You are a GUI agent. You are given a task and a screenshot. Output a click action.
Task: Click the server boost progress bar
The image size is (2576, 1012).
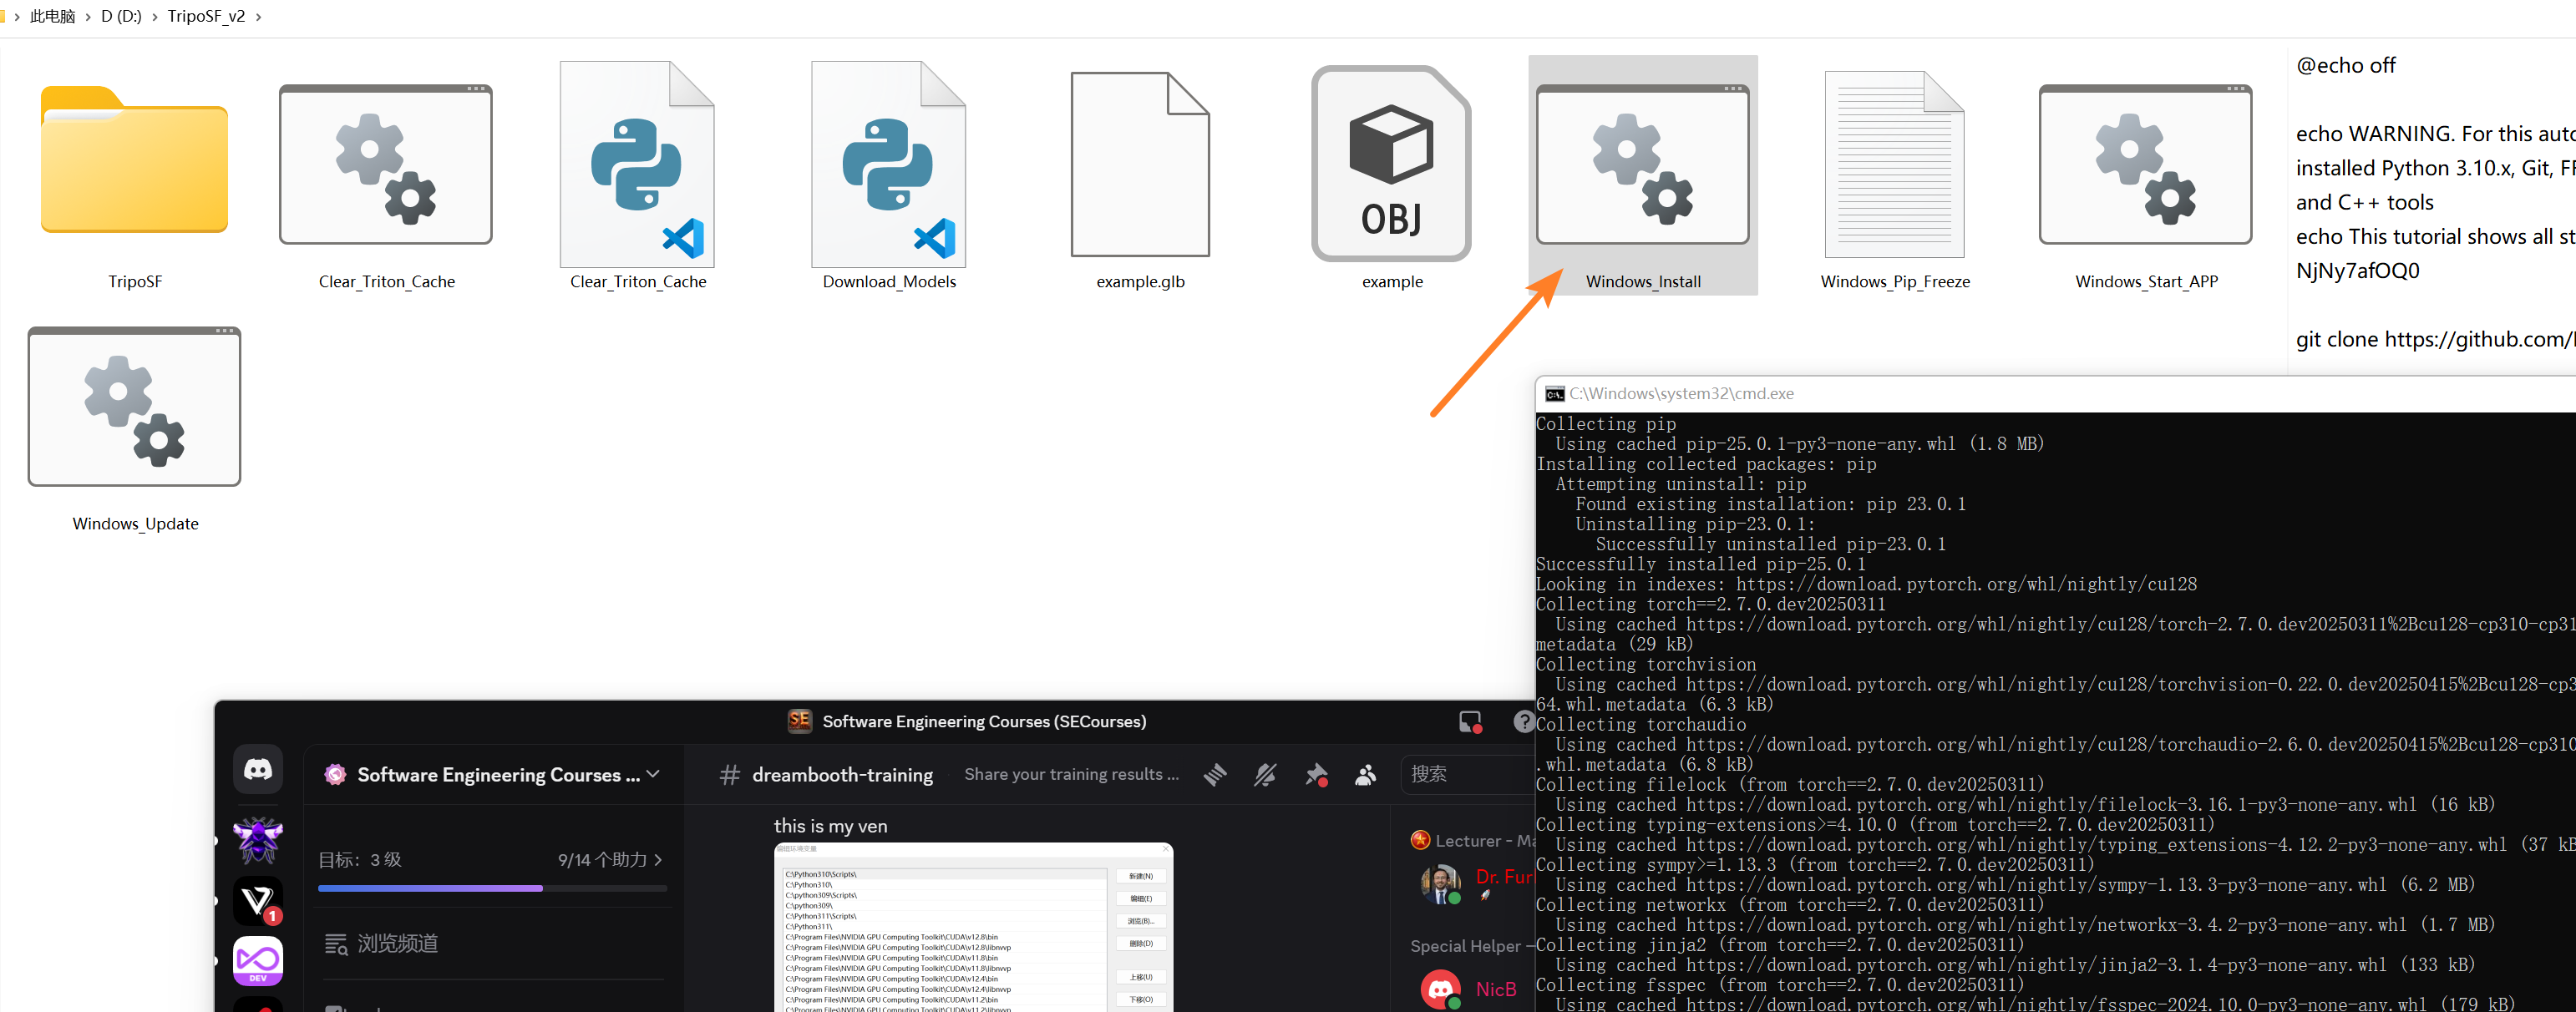(x=492, y=888)
